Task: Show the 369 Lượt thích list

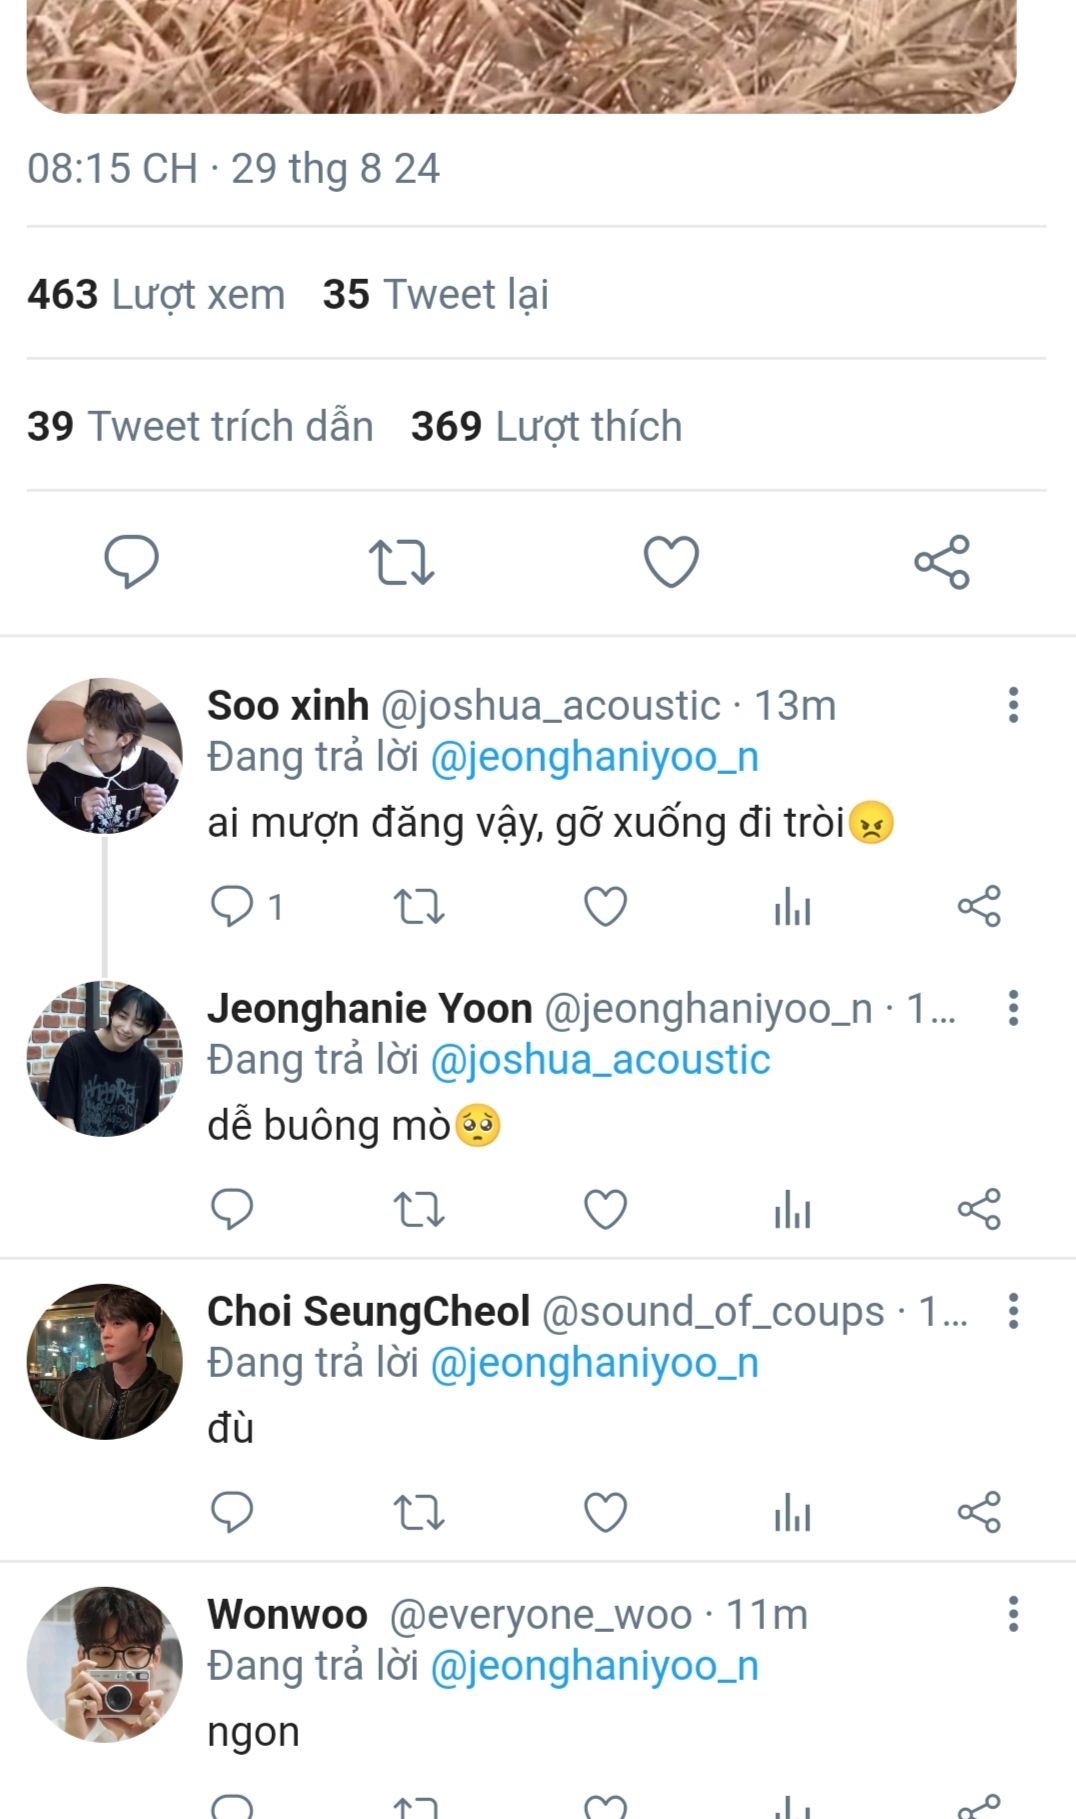Action: tap(546, 426)
